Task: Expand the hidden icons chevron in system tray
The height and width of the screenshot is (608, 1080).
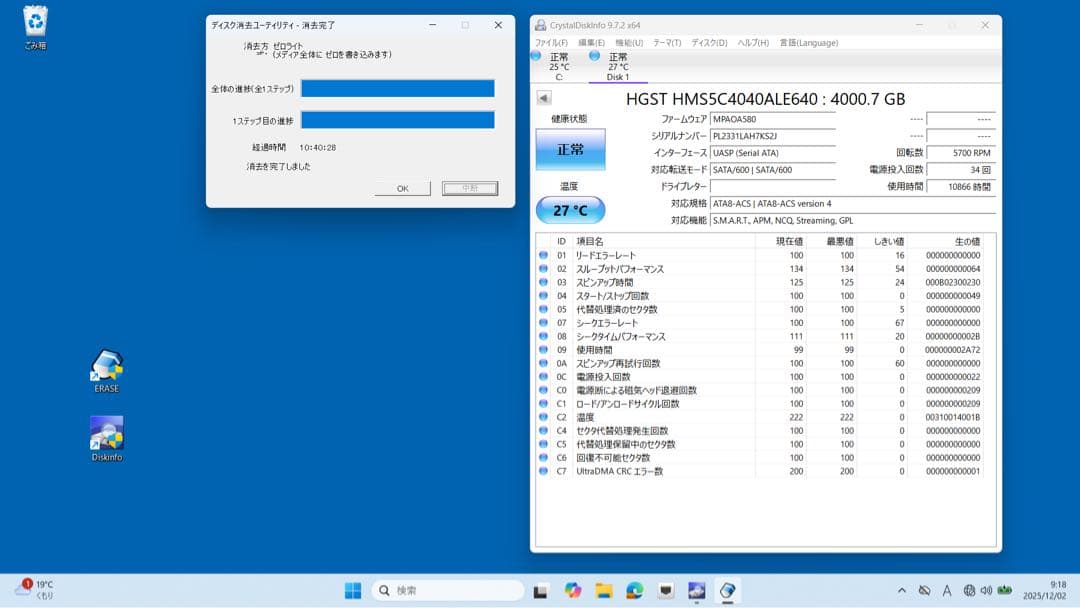Action: [x=901, y=590]
